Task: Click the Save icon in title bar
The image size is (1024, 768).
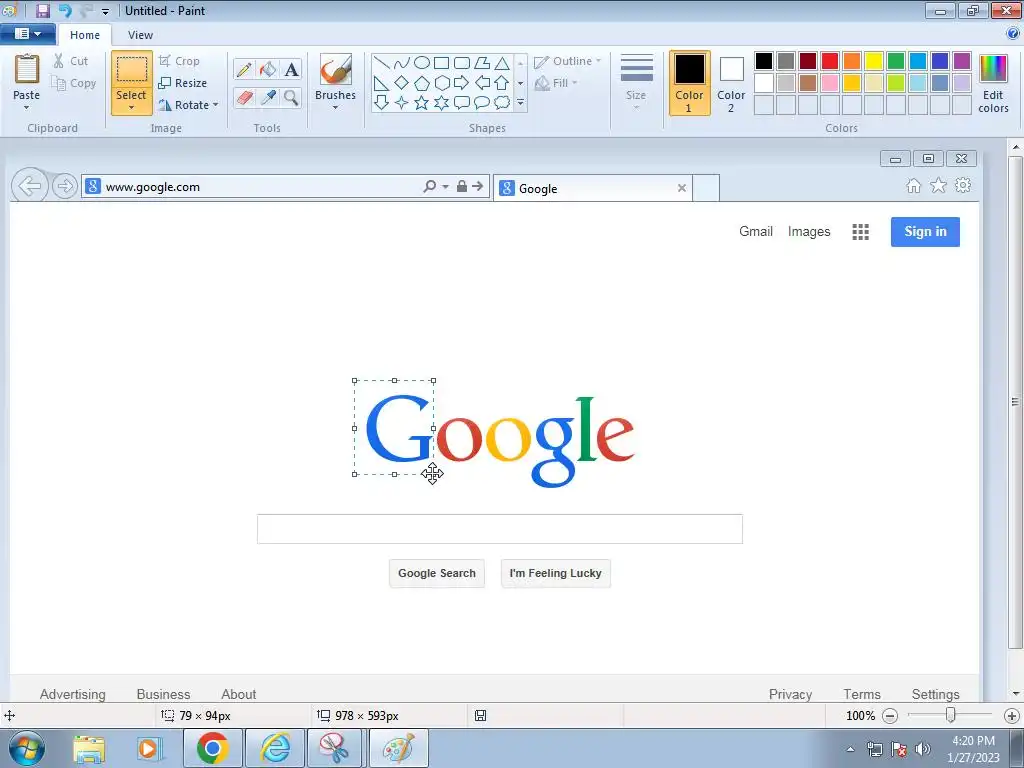Action: pyautogui.click(x=42, y=10)
